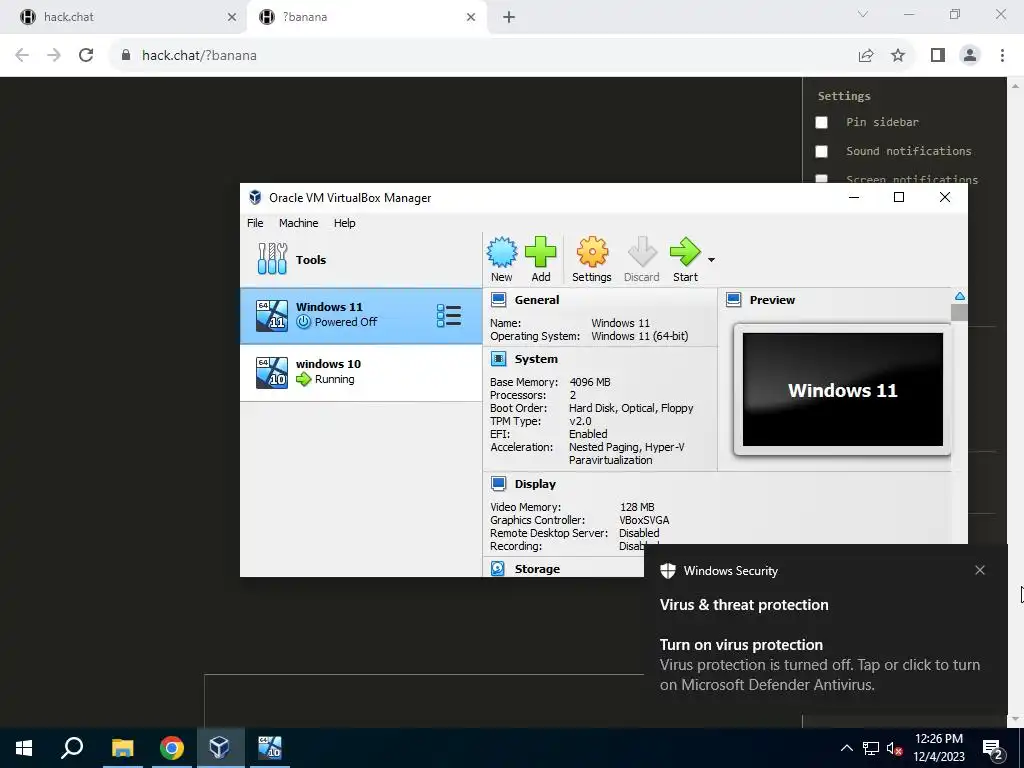Open a new Chrome tab
Image resolution: width=1024 pixels, height=768 pixels.
tap(509, 18)
